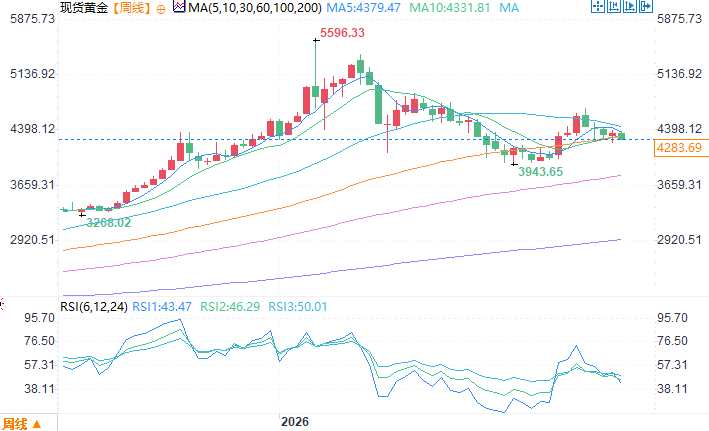Image resolution: width=709 pixels, height=431 pixels.
Task: Click the RSI3:50.01 reading
Action: pos(298,307)
